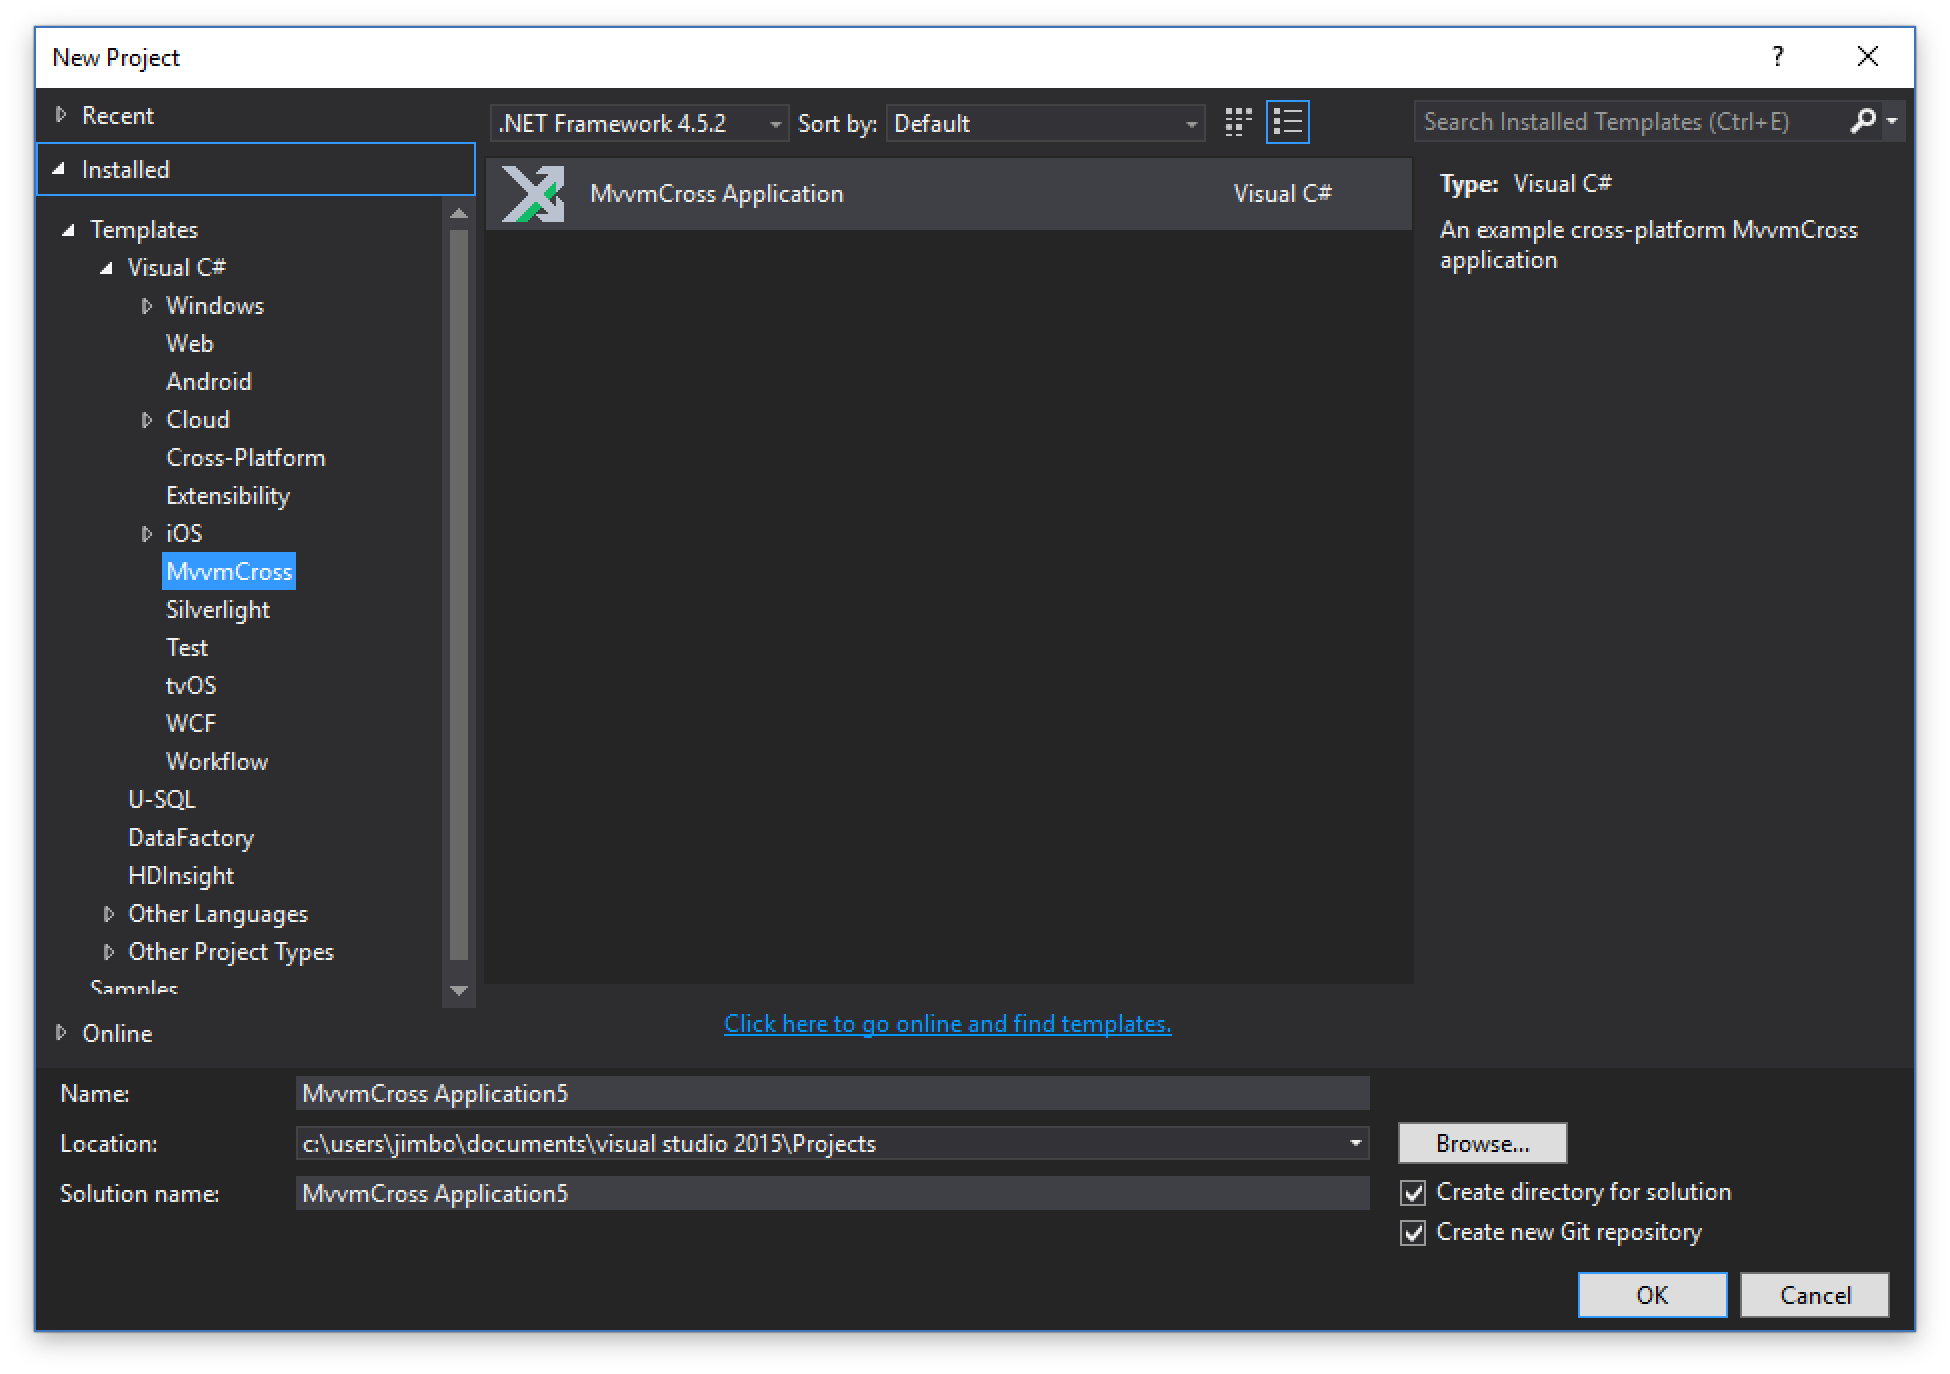Click here to go online and find templates
The width and height of the screenshot is (1950, 1374).
[946, 1023]
